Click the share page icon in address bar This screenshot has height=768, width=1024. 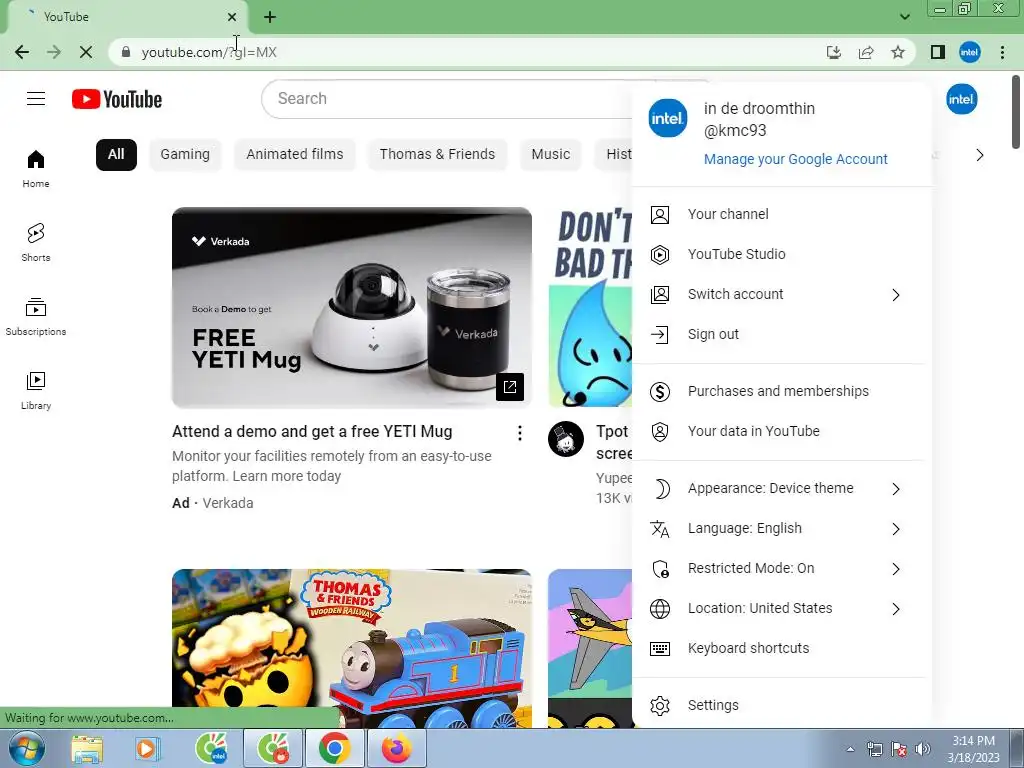(x=866, y=52)
